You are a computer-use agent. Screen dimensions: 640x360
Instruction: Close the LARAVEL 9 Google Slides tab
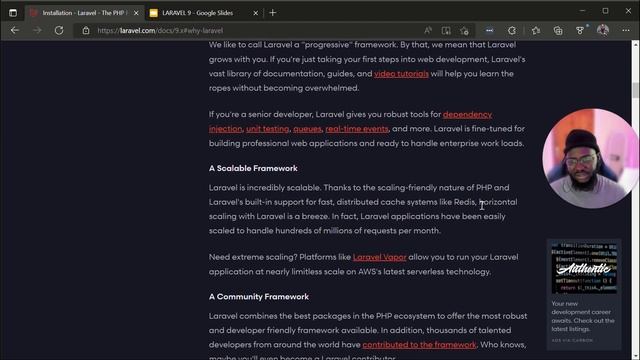pyautogui.click(x=256, y=13)
